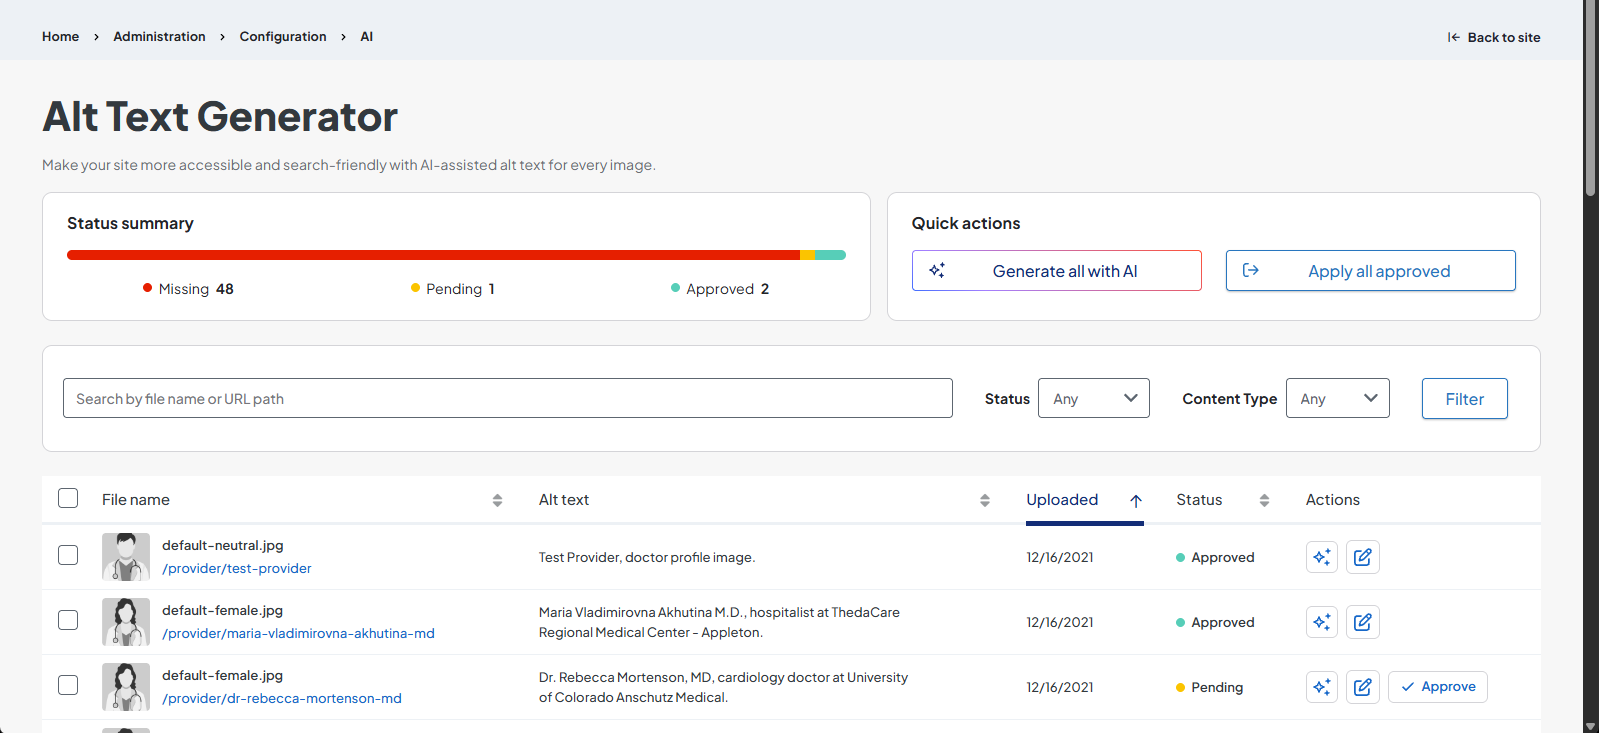Sort table by Uploaded column
The image size is (1599, 733).
point(1062,499)
